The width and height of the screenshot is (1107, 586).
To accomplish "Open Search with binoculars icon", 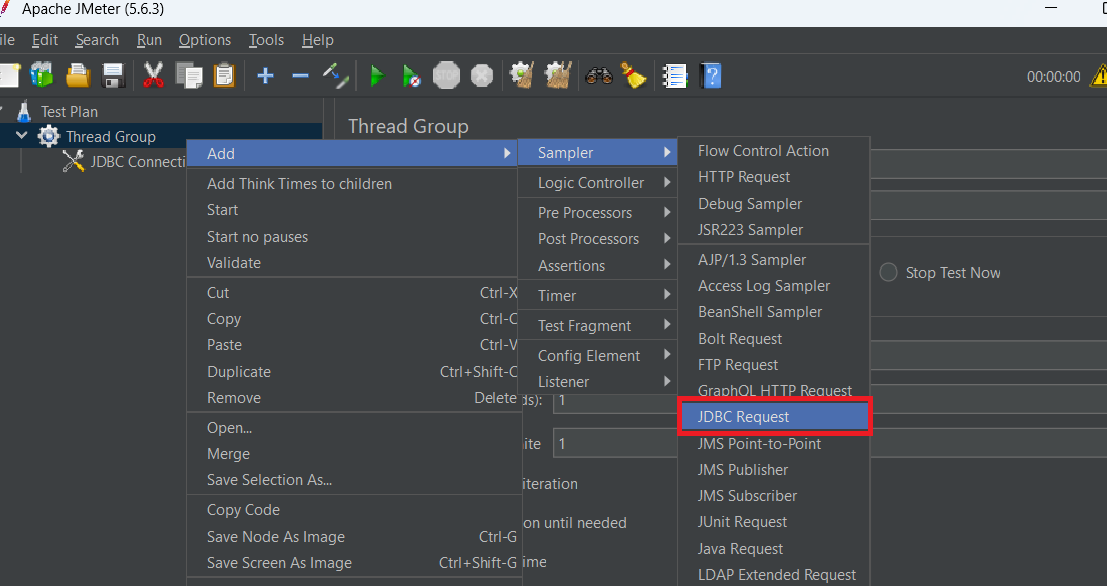I will pyautogui.click(x=599, y=75).
